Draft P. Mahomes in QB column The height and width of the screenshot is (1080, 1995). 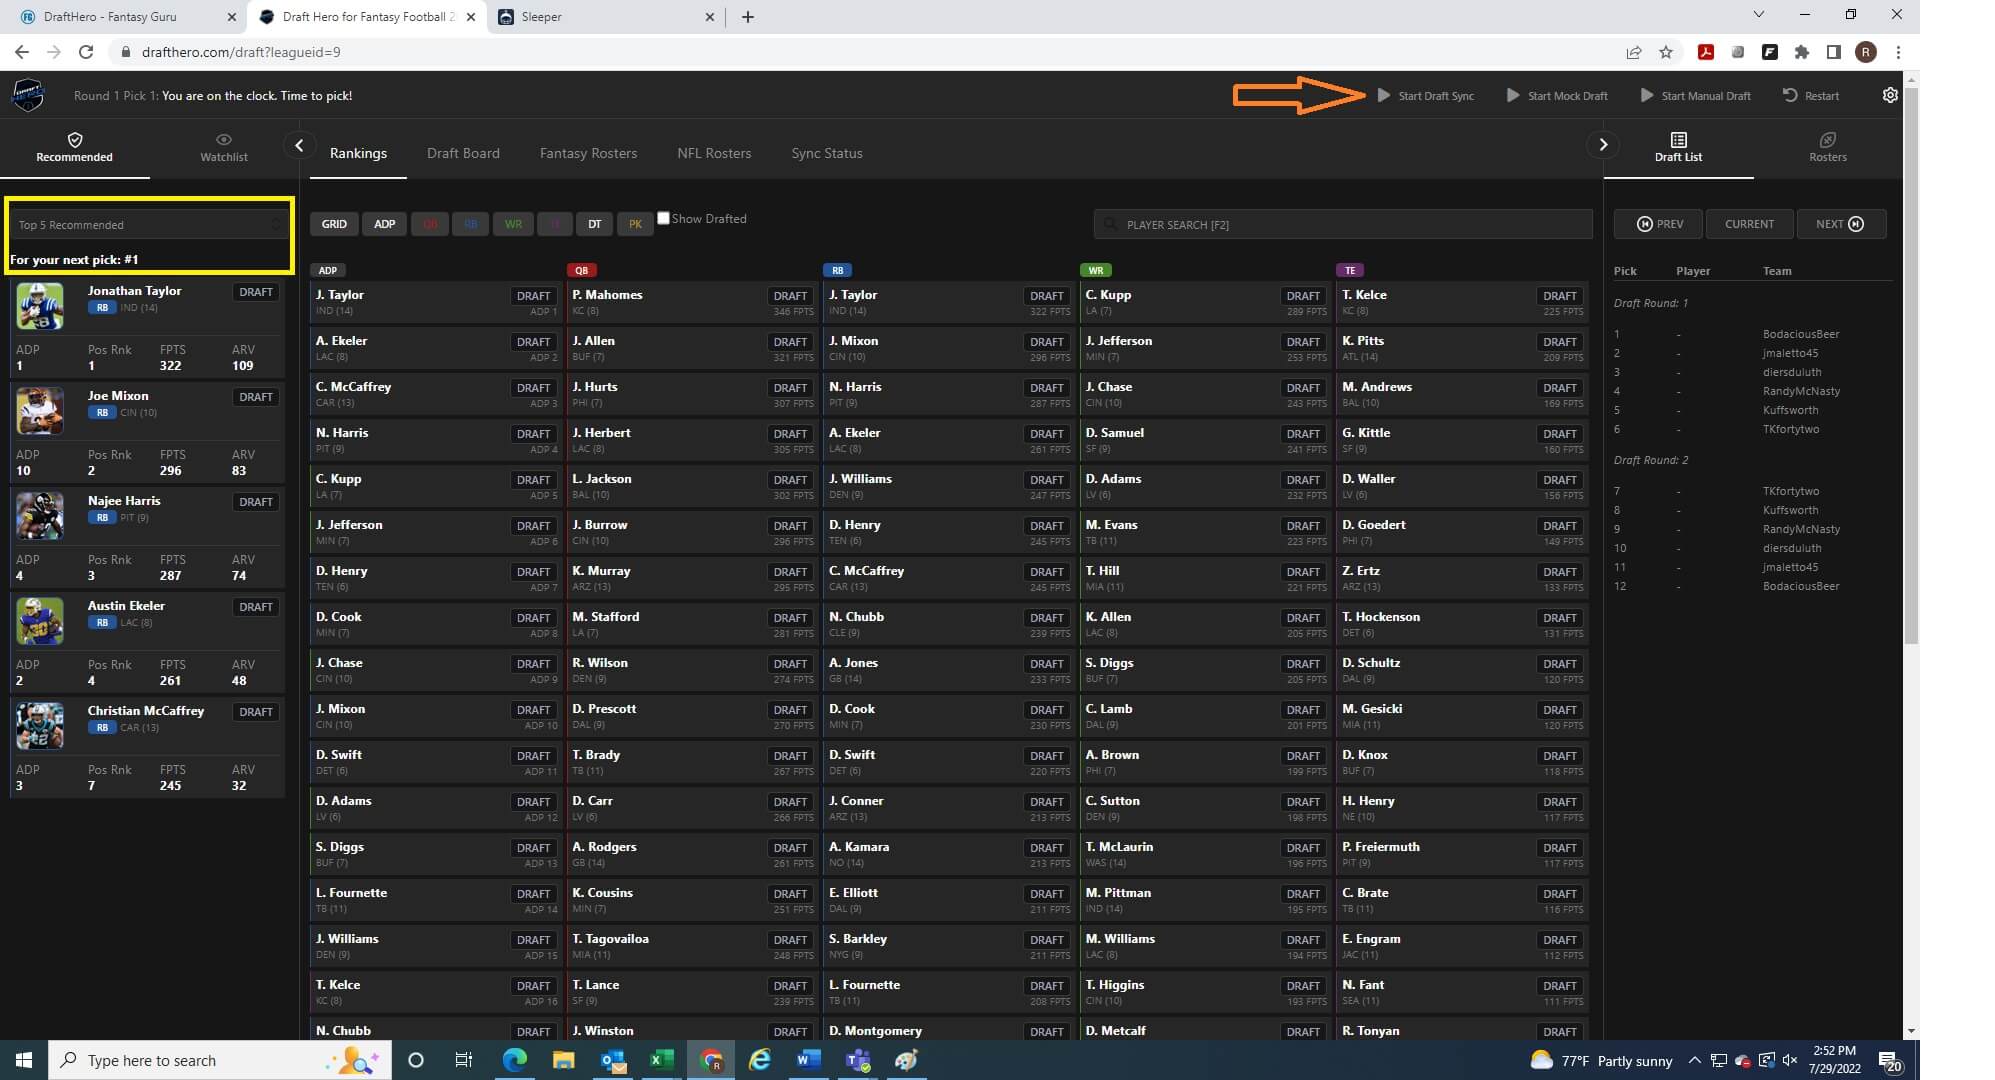(790, 296)
